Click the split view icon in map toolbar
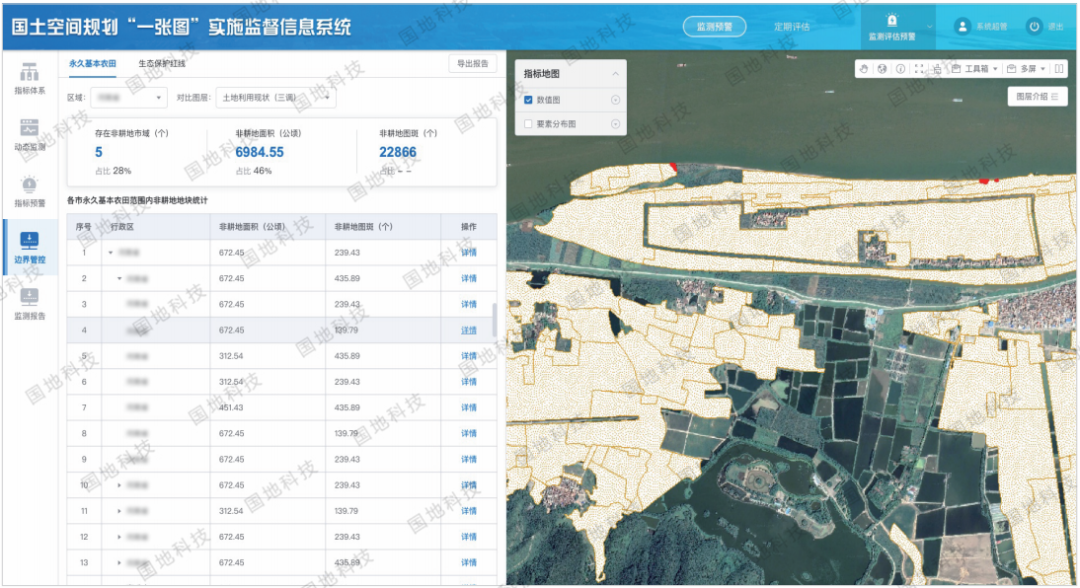 click(1059, 69)
